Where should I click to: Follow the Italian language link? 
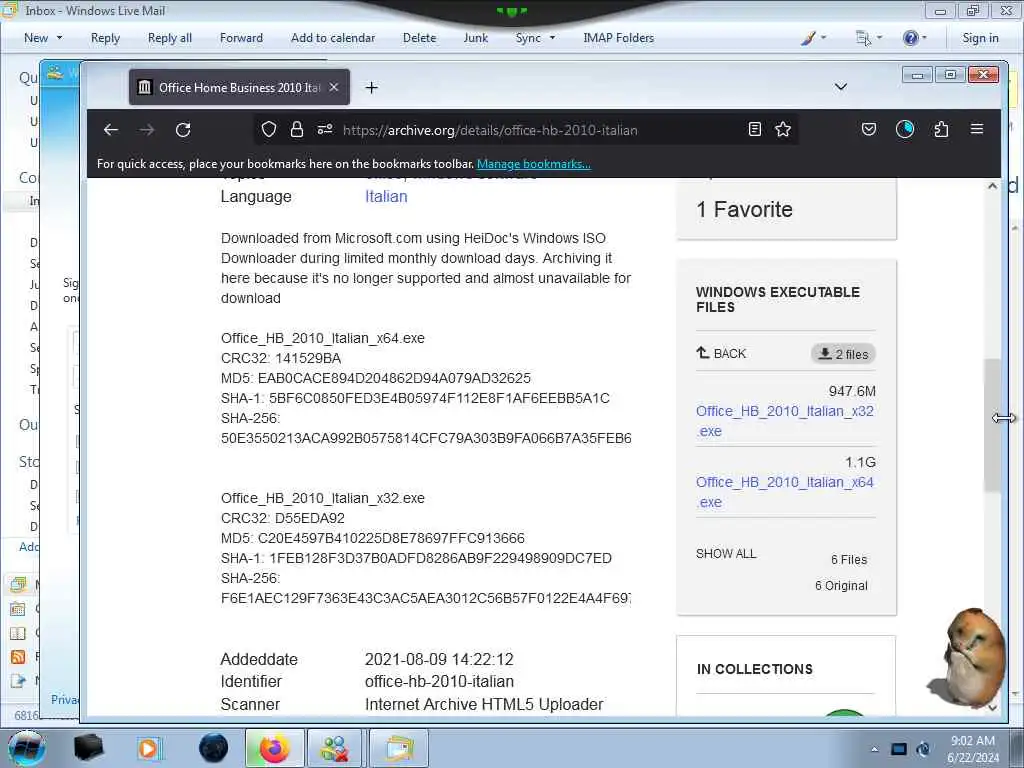tap(386, 197)
